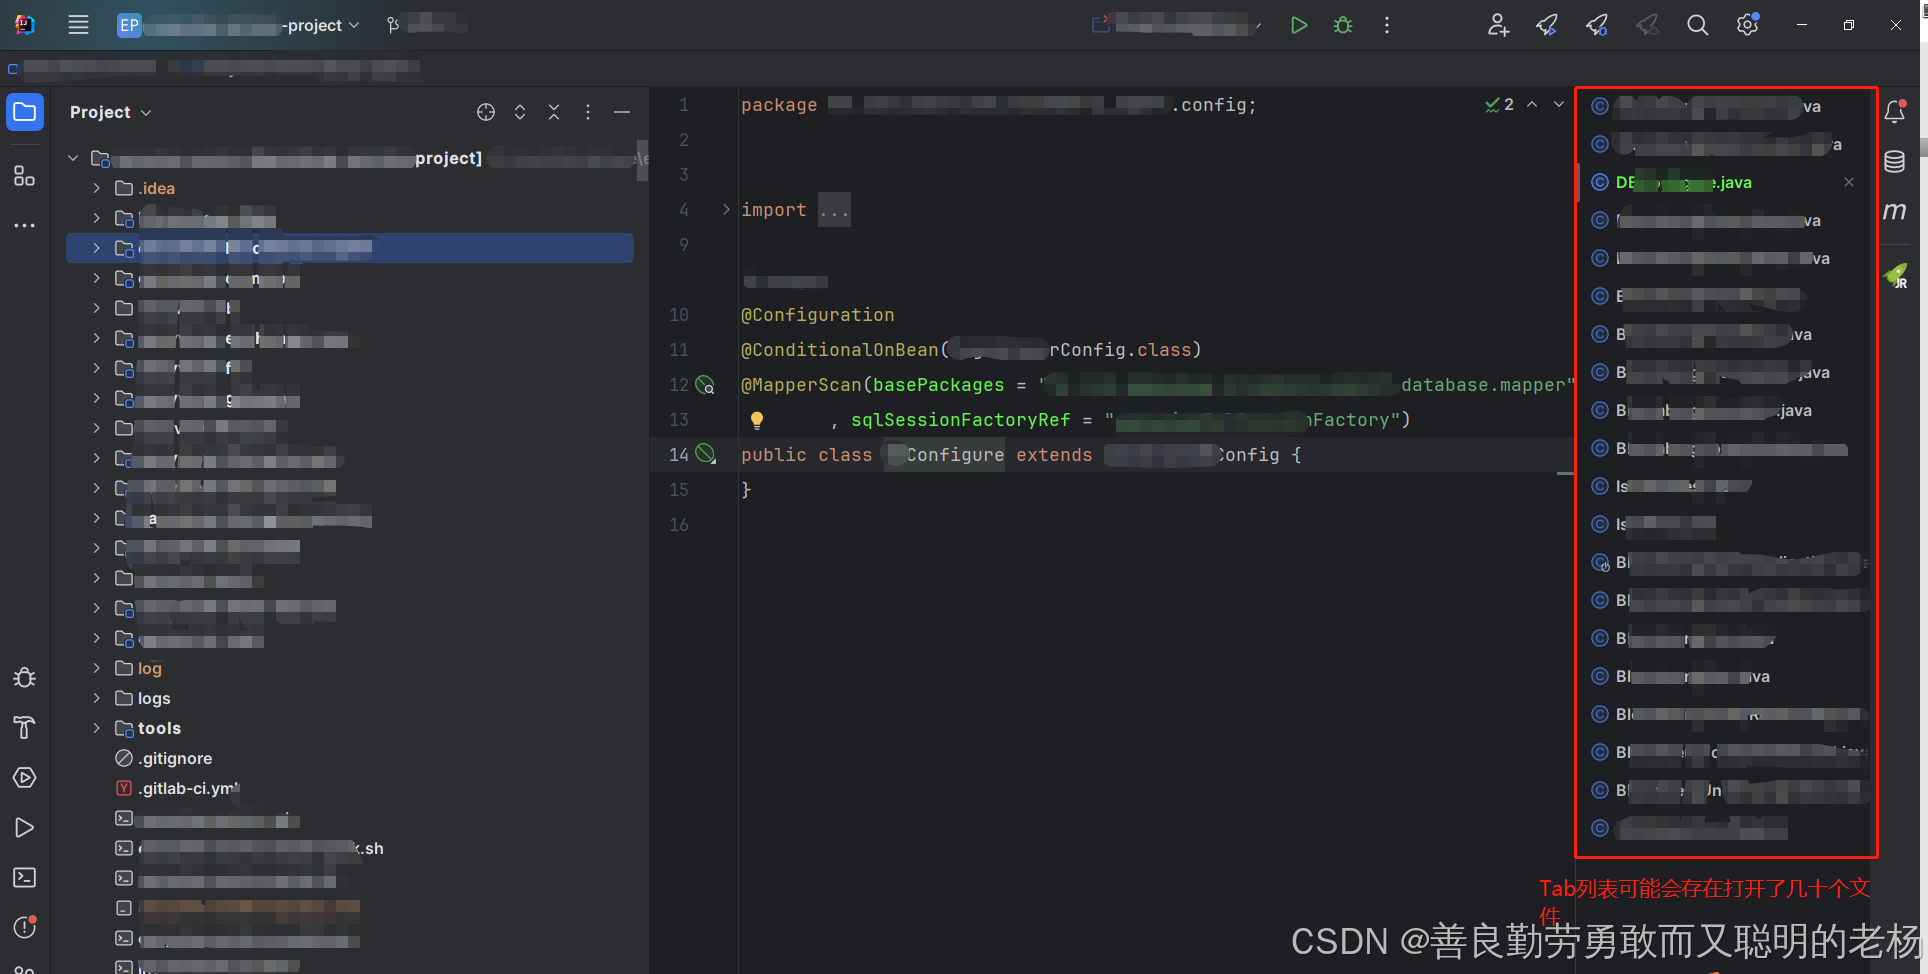1928x974 pixels.
Task: Open the Problems tool window
Action: point(25,927)
